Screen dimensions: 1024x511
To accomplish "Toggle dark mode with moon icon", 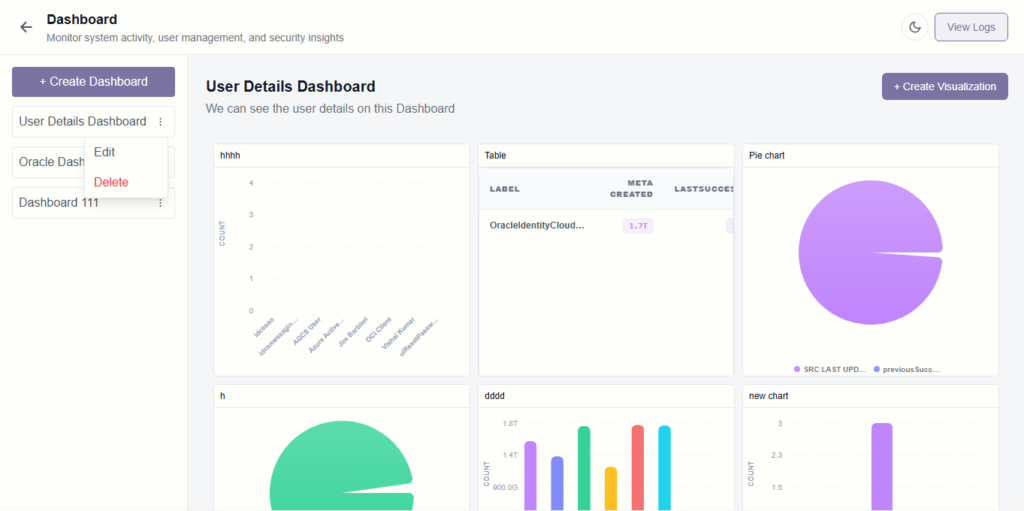I will coord(914,27).
